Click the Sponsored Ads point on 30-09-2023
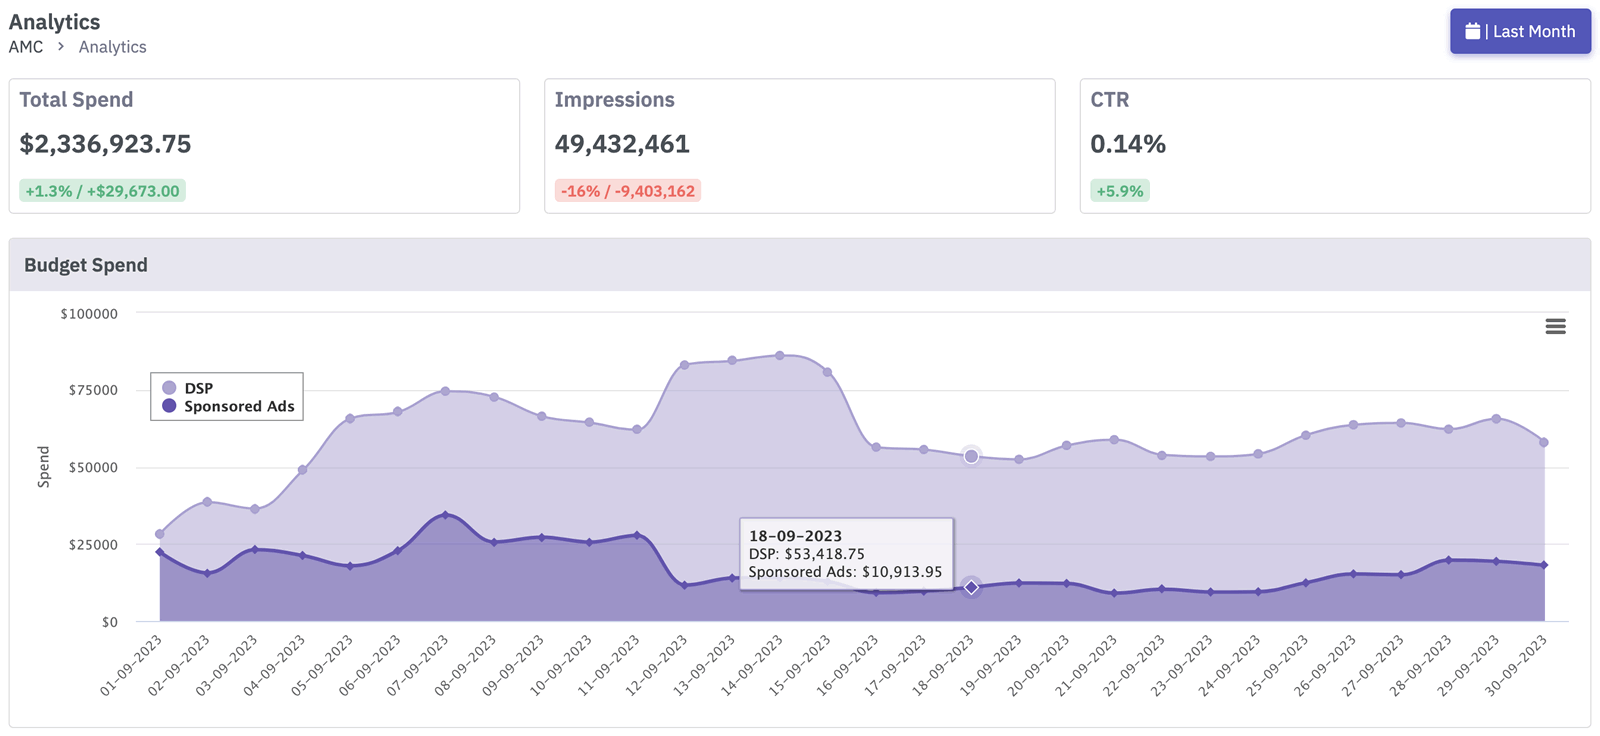Screen dimensions: 1600x736 point(1544,565)
